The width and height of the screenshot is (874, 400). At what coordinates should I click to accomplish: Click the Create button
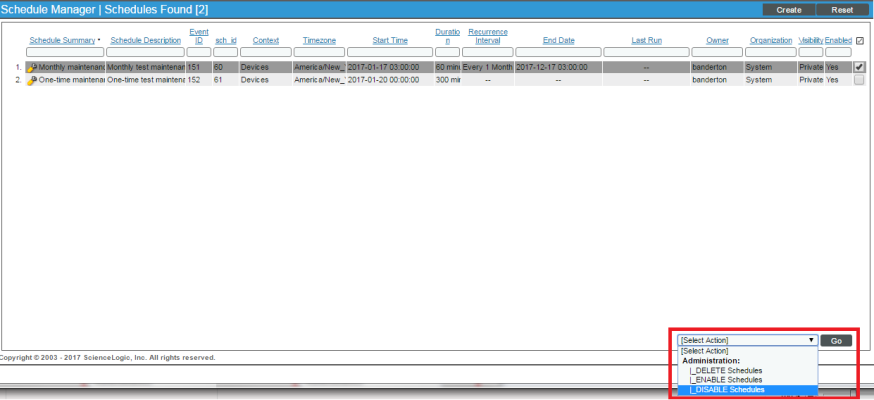coord(789,9)
